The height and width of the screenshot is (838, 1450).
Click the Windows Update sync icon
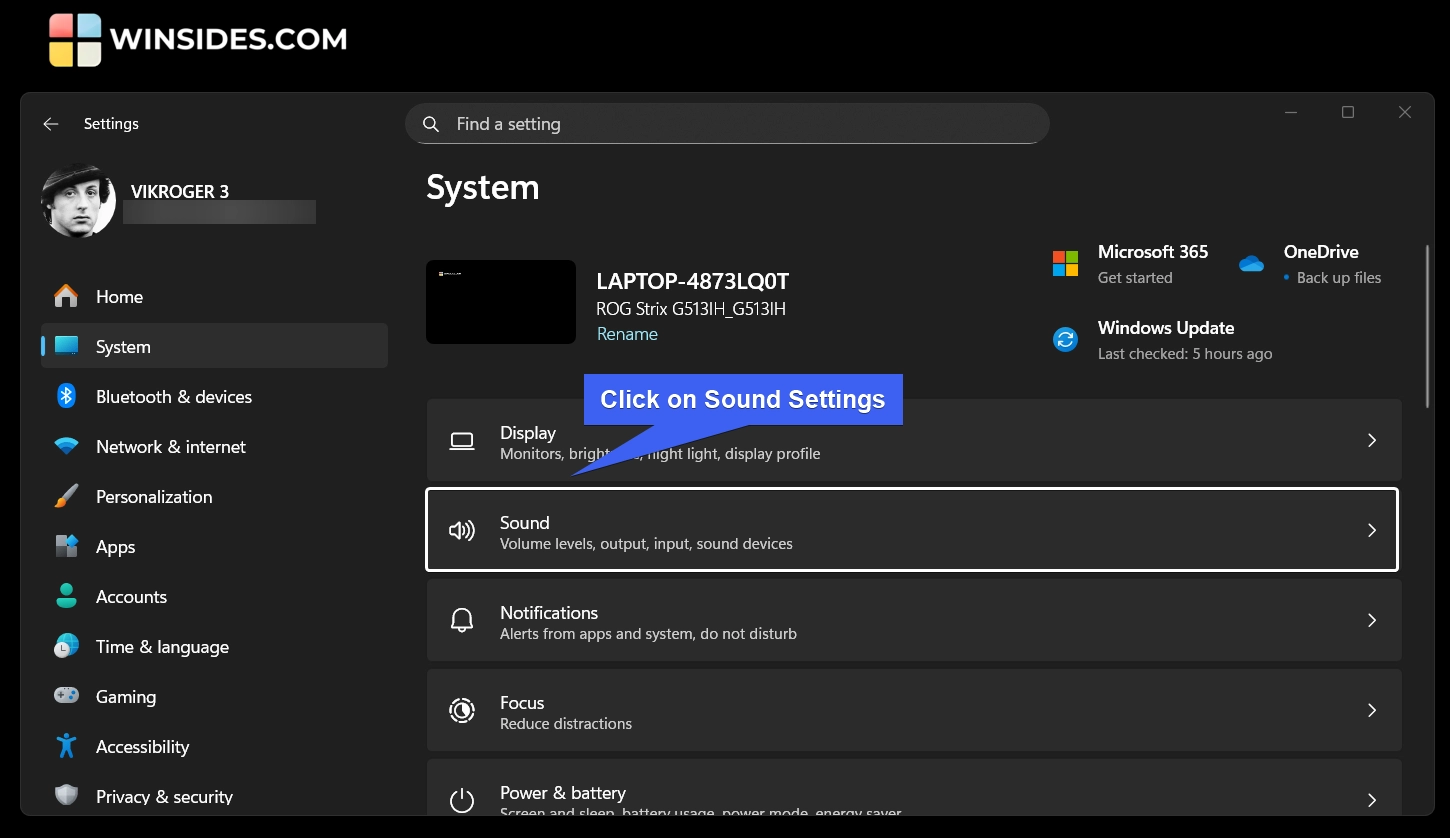(x=1065, y=340)
